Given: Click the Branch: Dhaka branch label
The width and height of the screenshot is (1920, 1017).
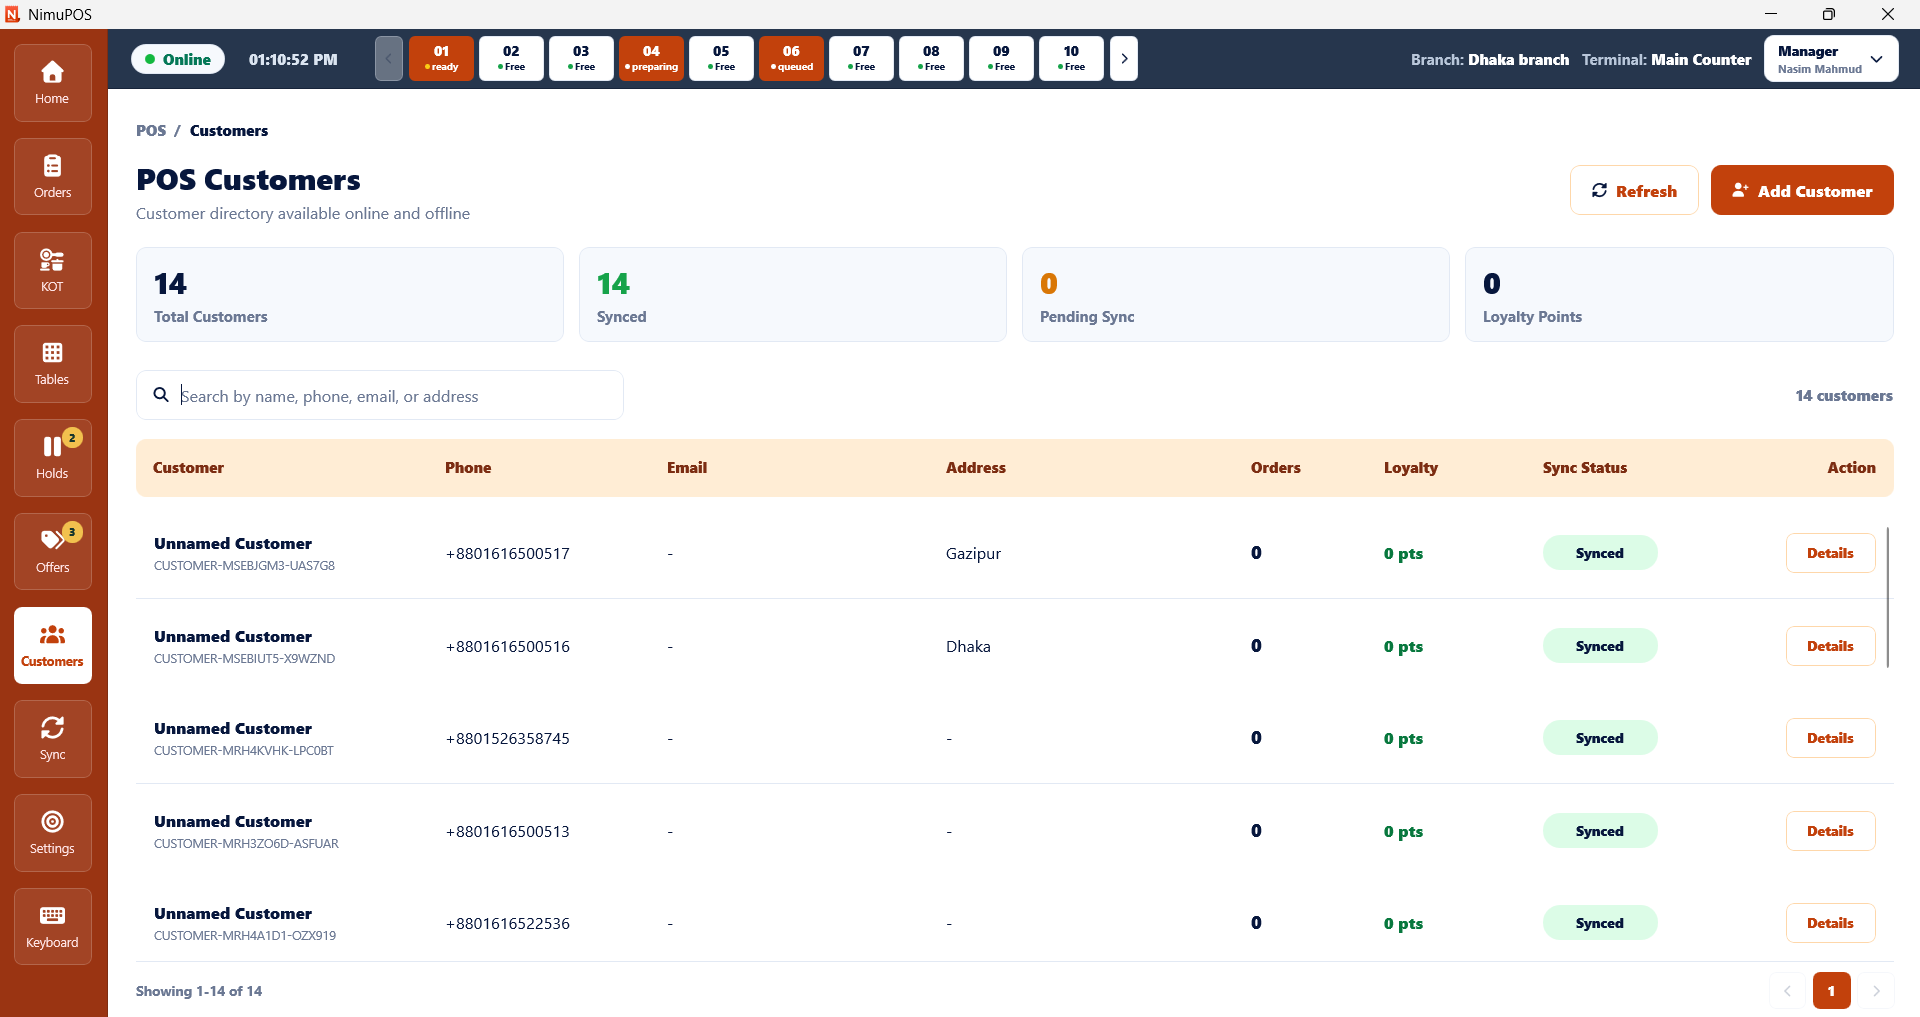Looking at the screenshot, I should click(1489, 60).
